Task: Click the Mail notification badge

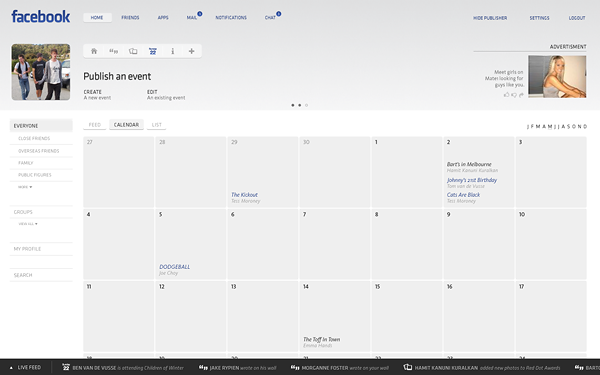Action: 200,14
